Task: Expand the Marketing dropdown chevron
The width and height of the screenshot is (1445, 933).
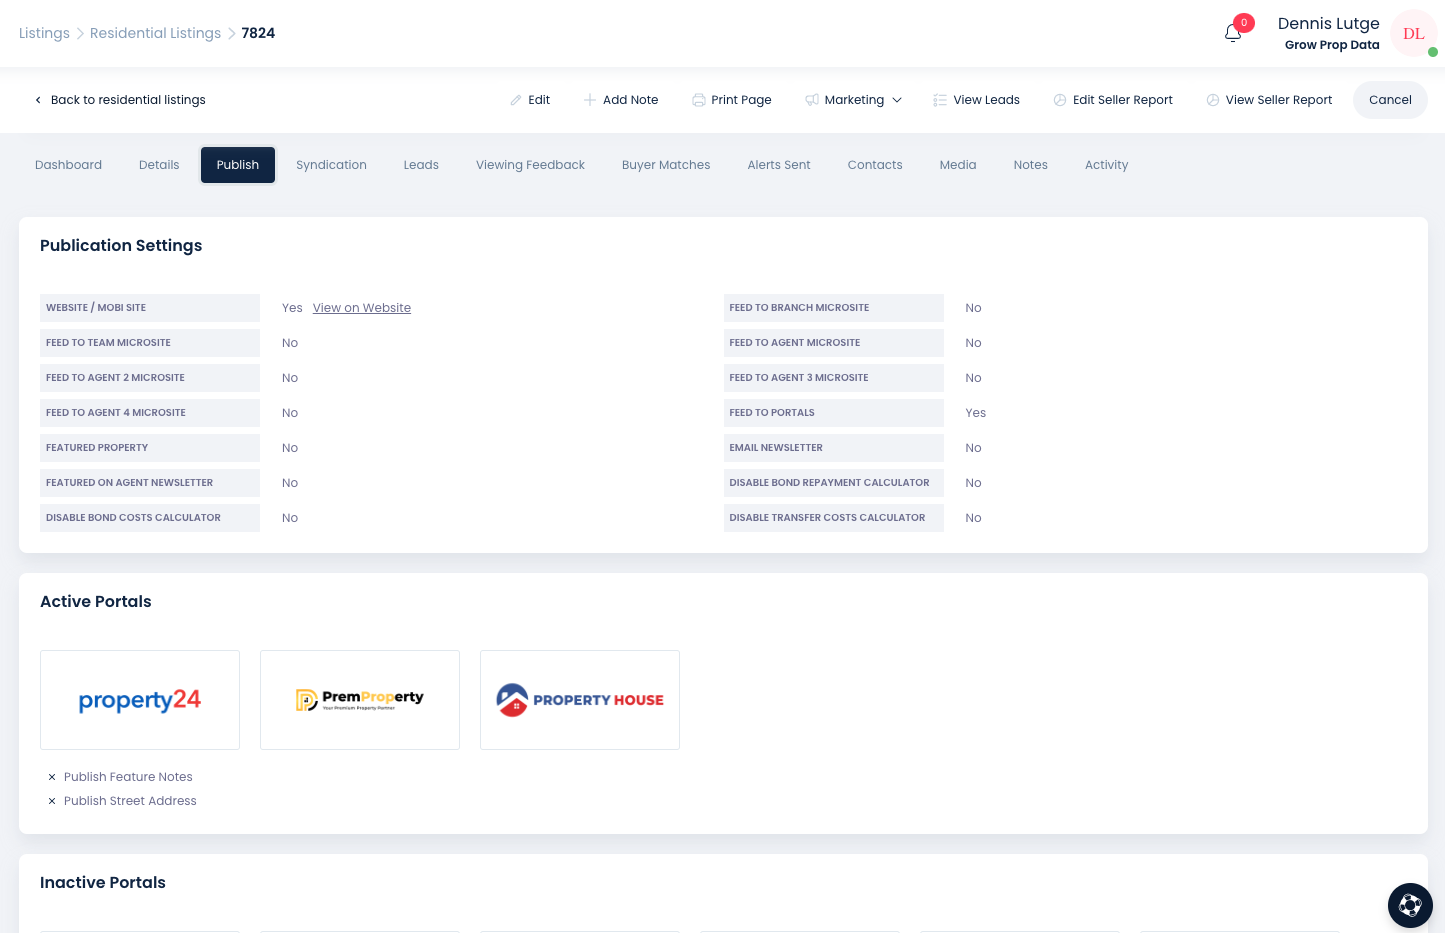Action: pyautogui.click(x=897, y=100)
